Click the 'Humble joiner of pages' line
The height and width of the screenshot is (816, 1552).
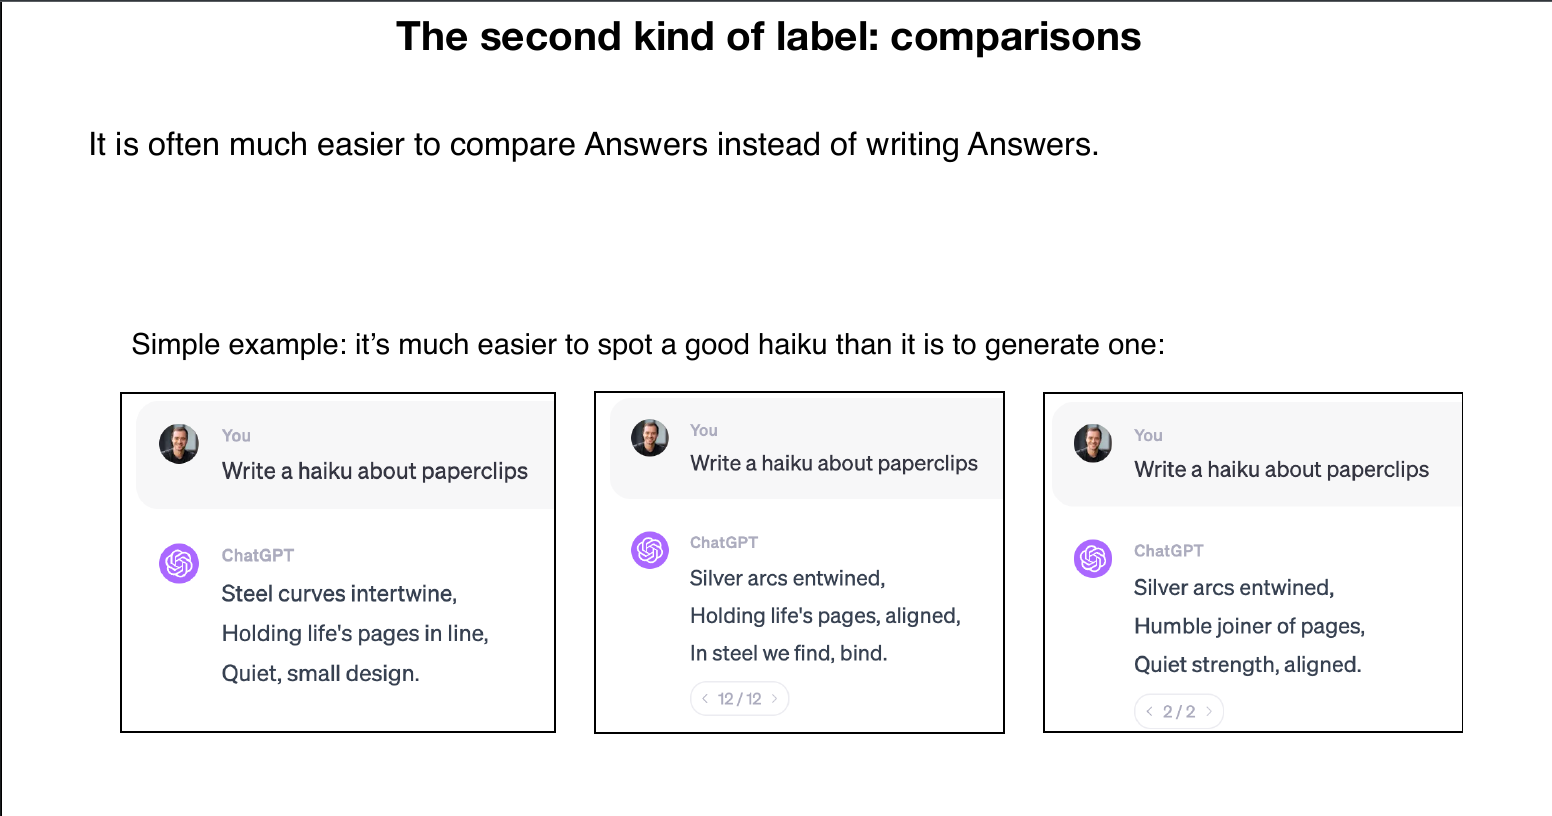pyautogui.click(x=1249, y=627)
